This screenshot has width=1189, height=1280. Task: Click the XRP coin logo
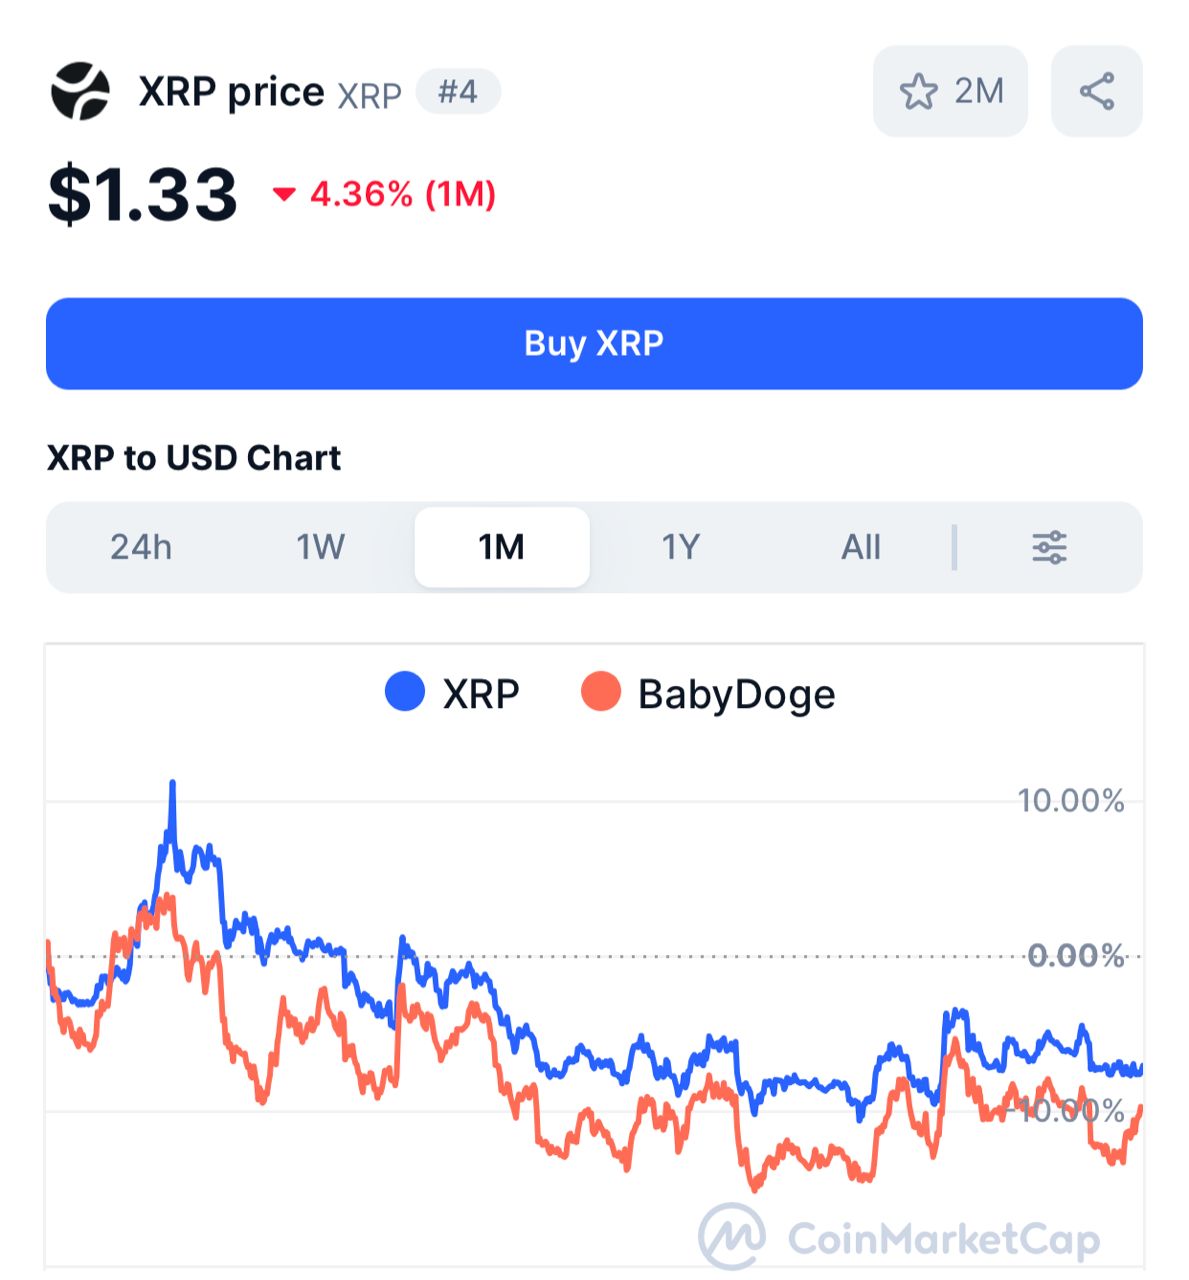click(x=81, y=91)
